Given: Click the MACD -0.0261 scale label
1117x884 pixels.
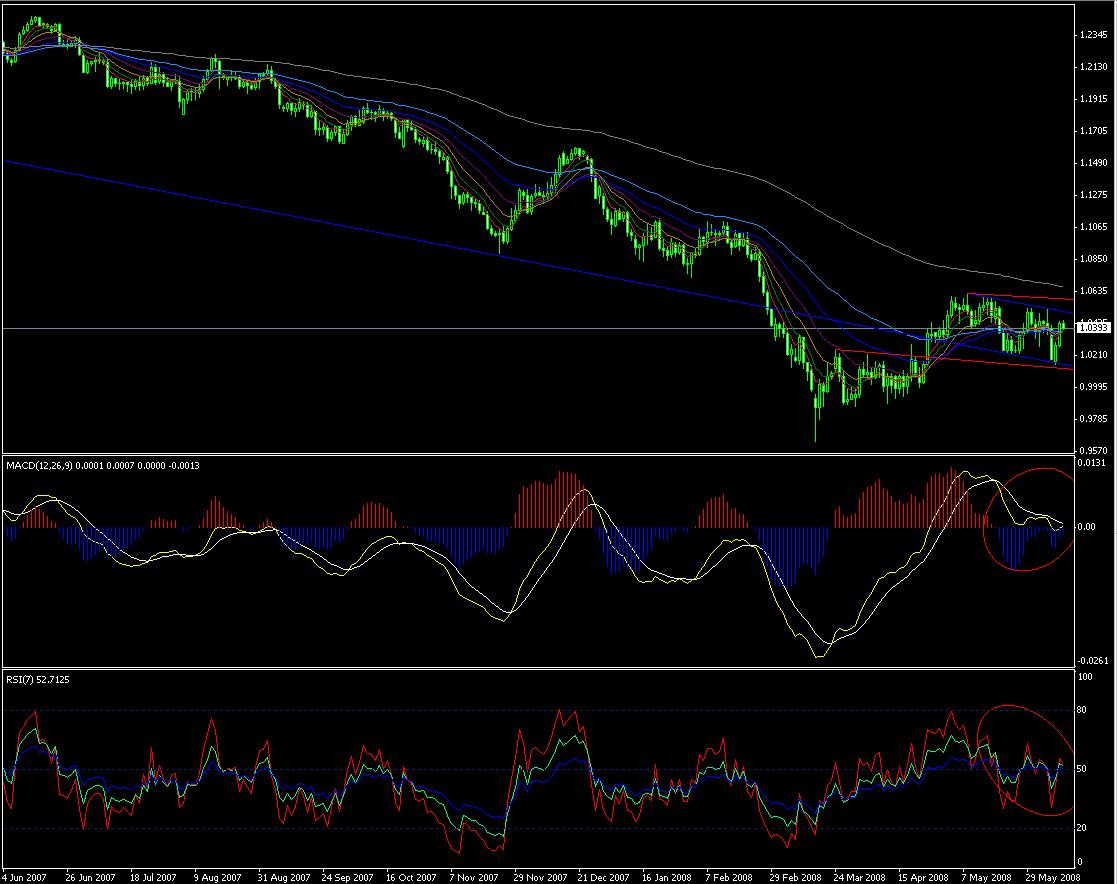Looking at the screenshot, I should (1093, 660).
